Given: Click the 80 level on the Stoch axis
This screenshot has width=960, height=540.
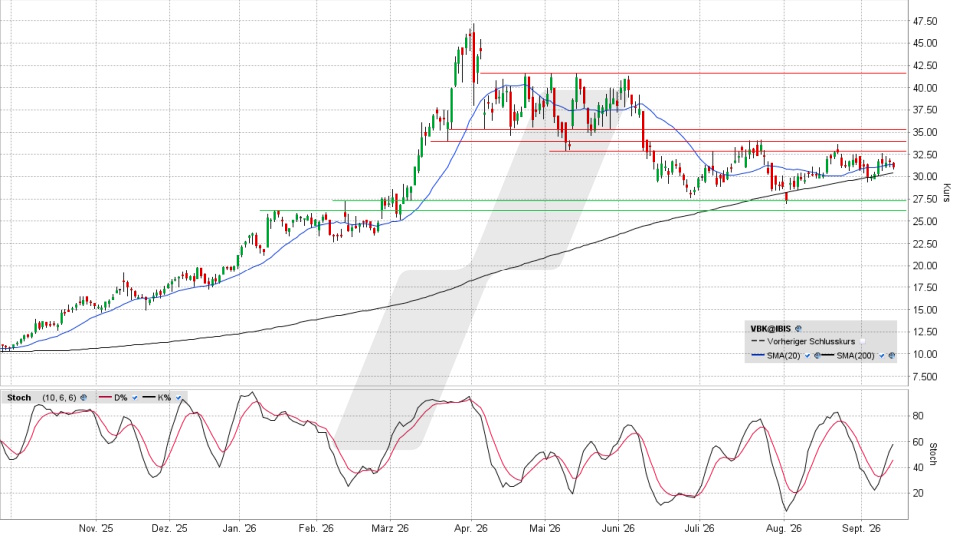Looking at the screenshot, I should tap(918, 416).
